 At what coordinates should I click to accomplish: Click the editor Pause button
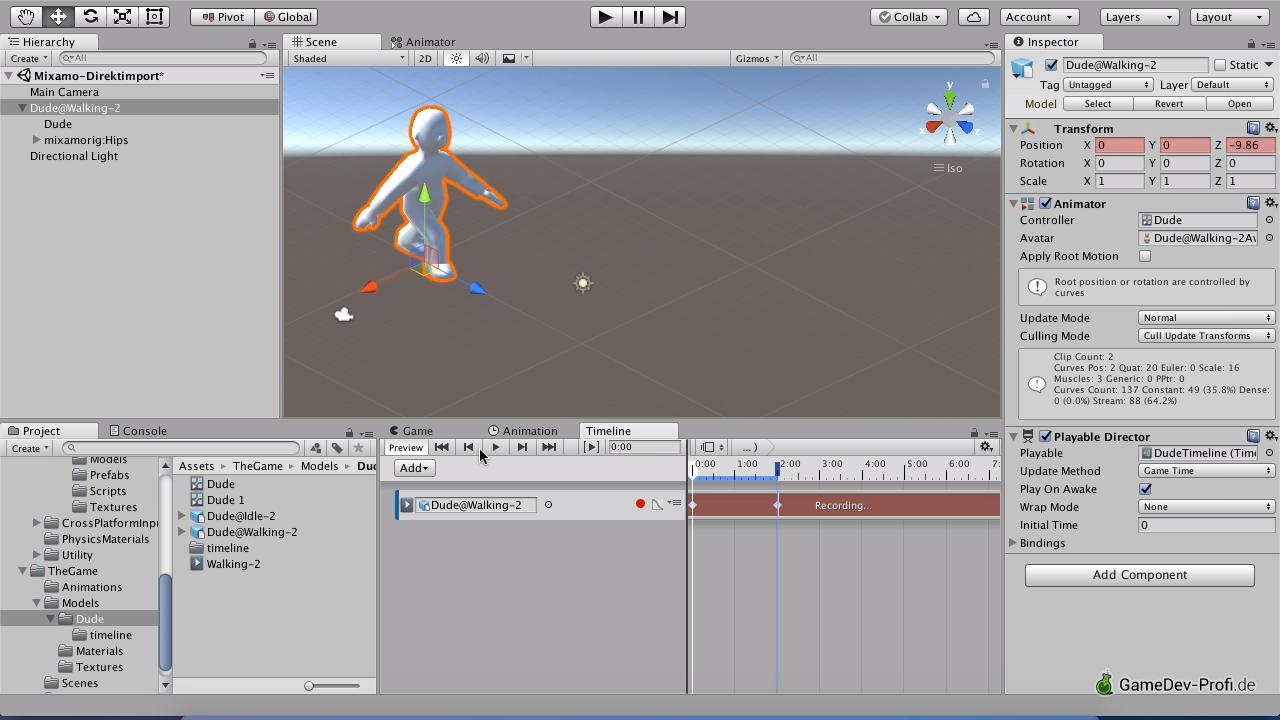pyautogui.click(x=638, y=16)
